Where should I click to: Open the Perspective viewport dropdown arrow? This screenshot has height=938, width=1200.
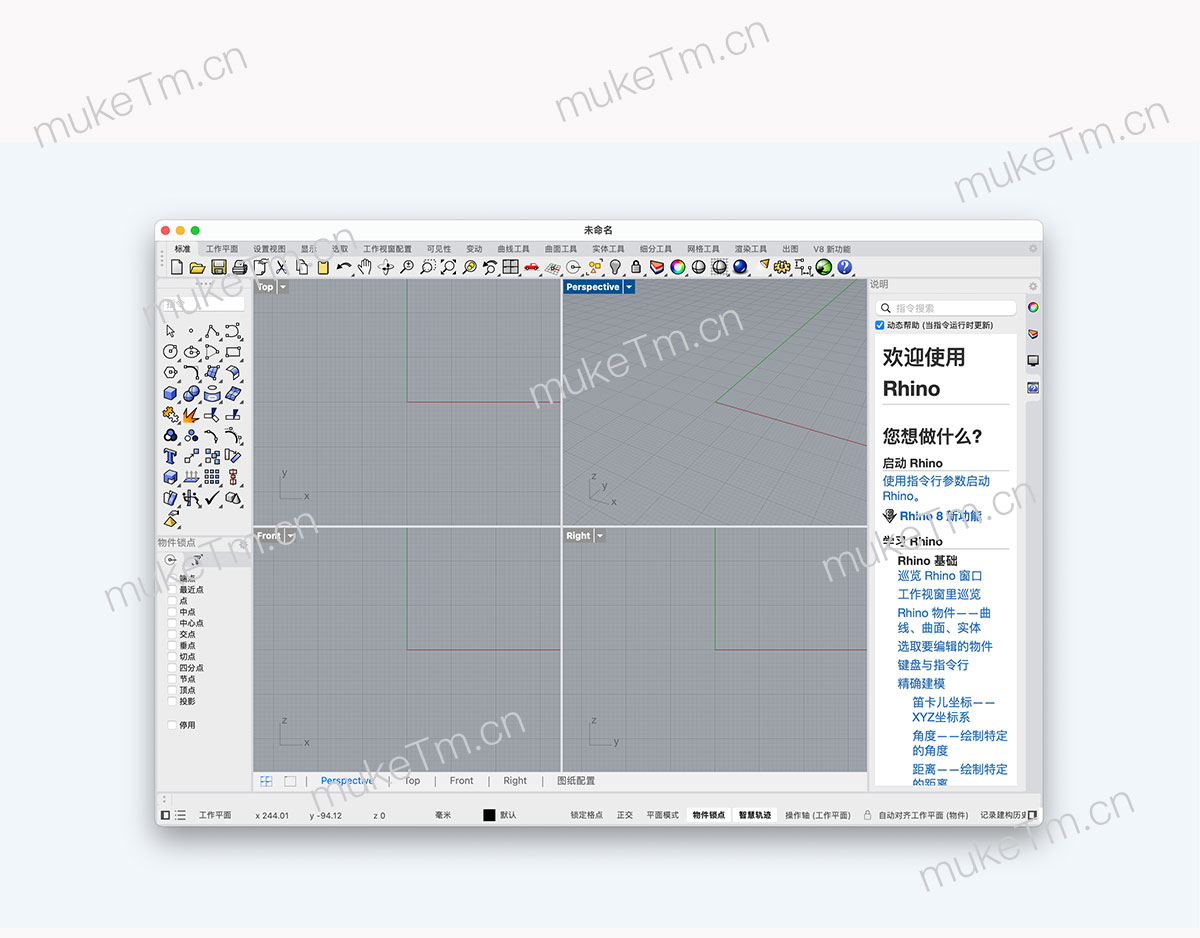tap(629, 287)
